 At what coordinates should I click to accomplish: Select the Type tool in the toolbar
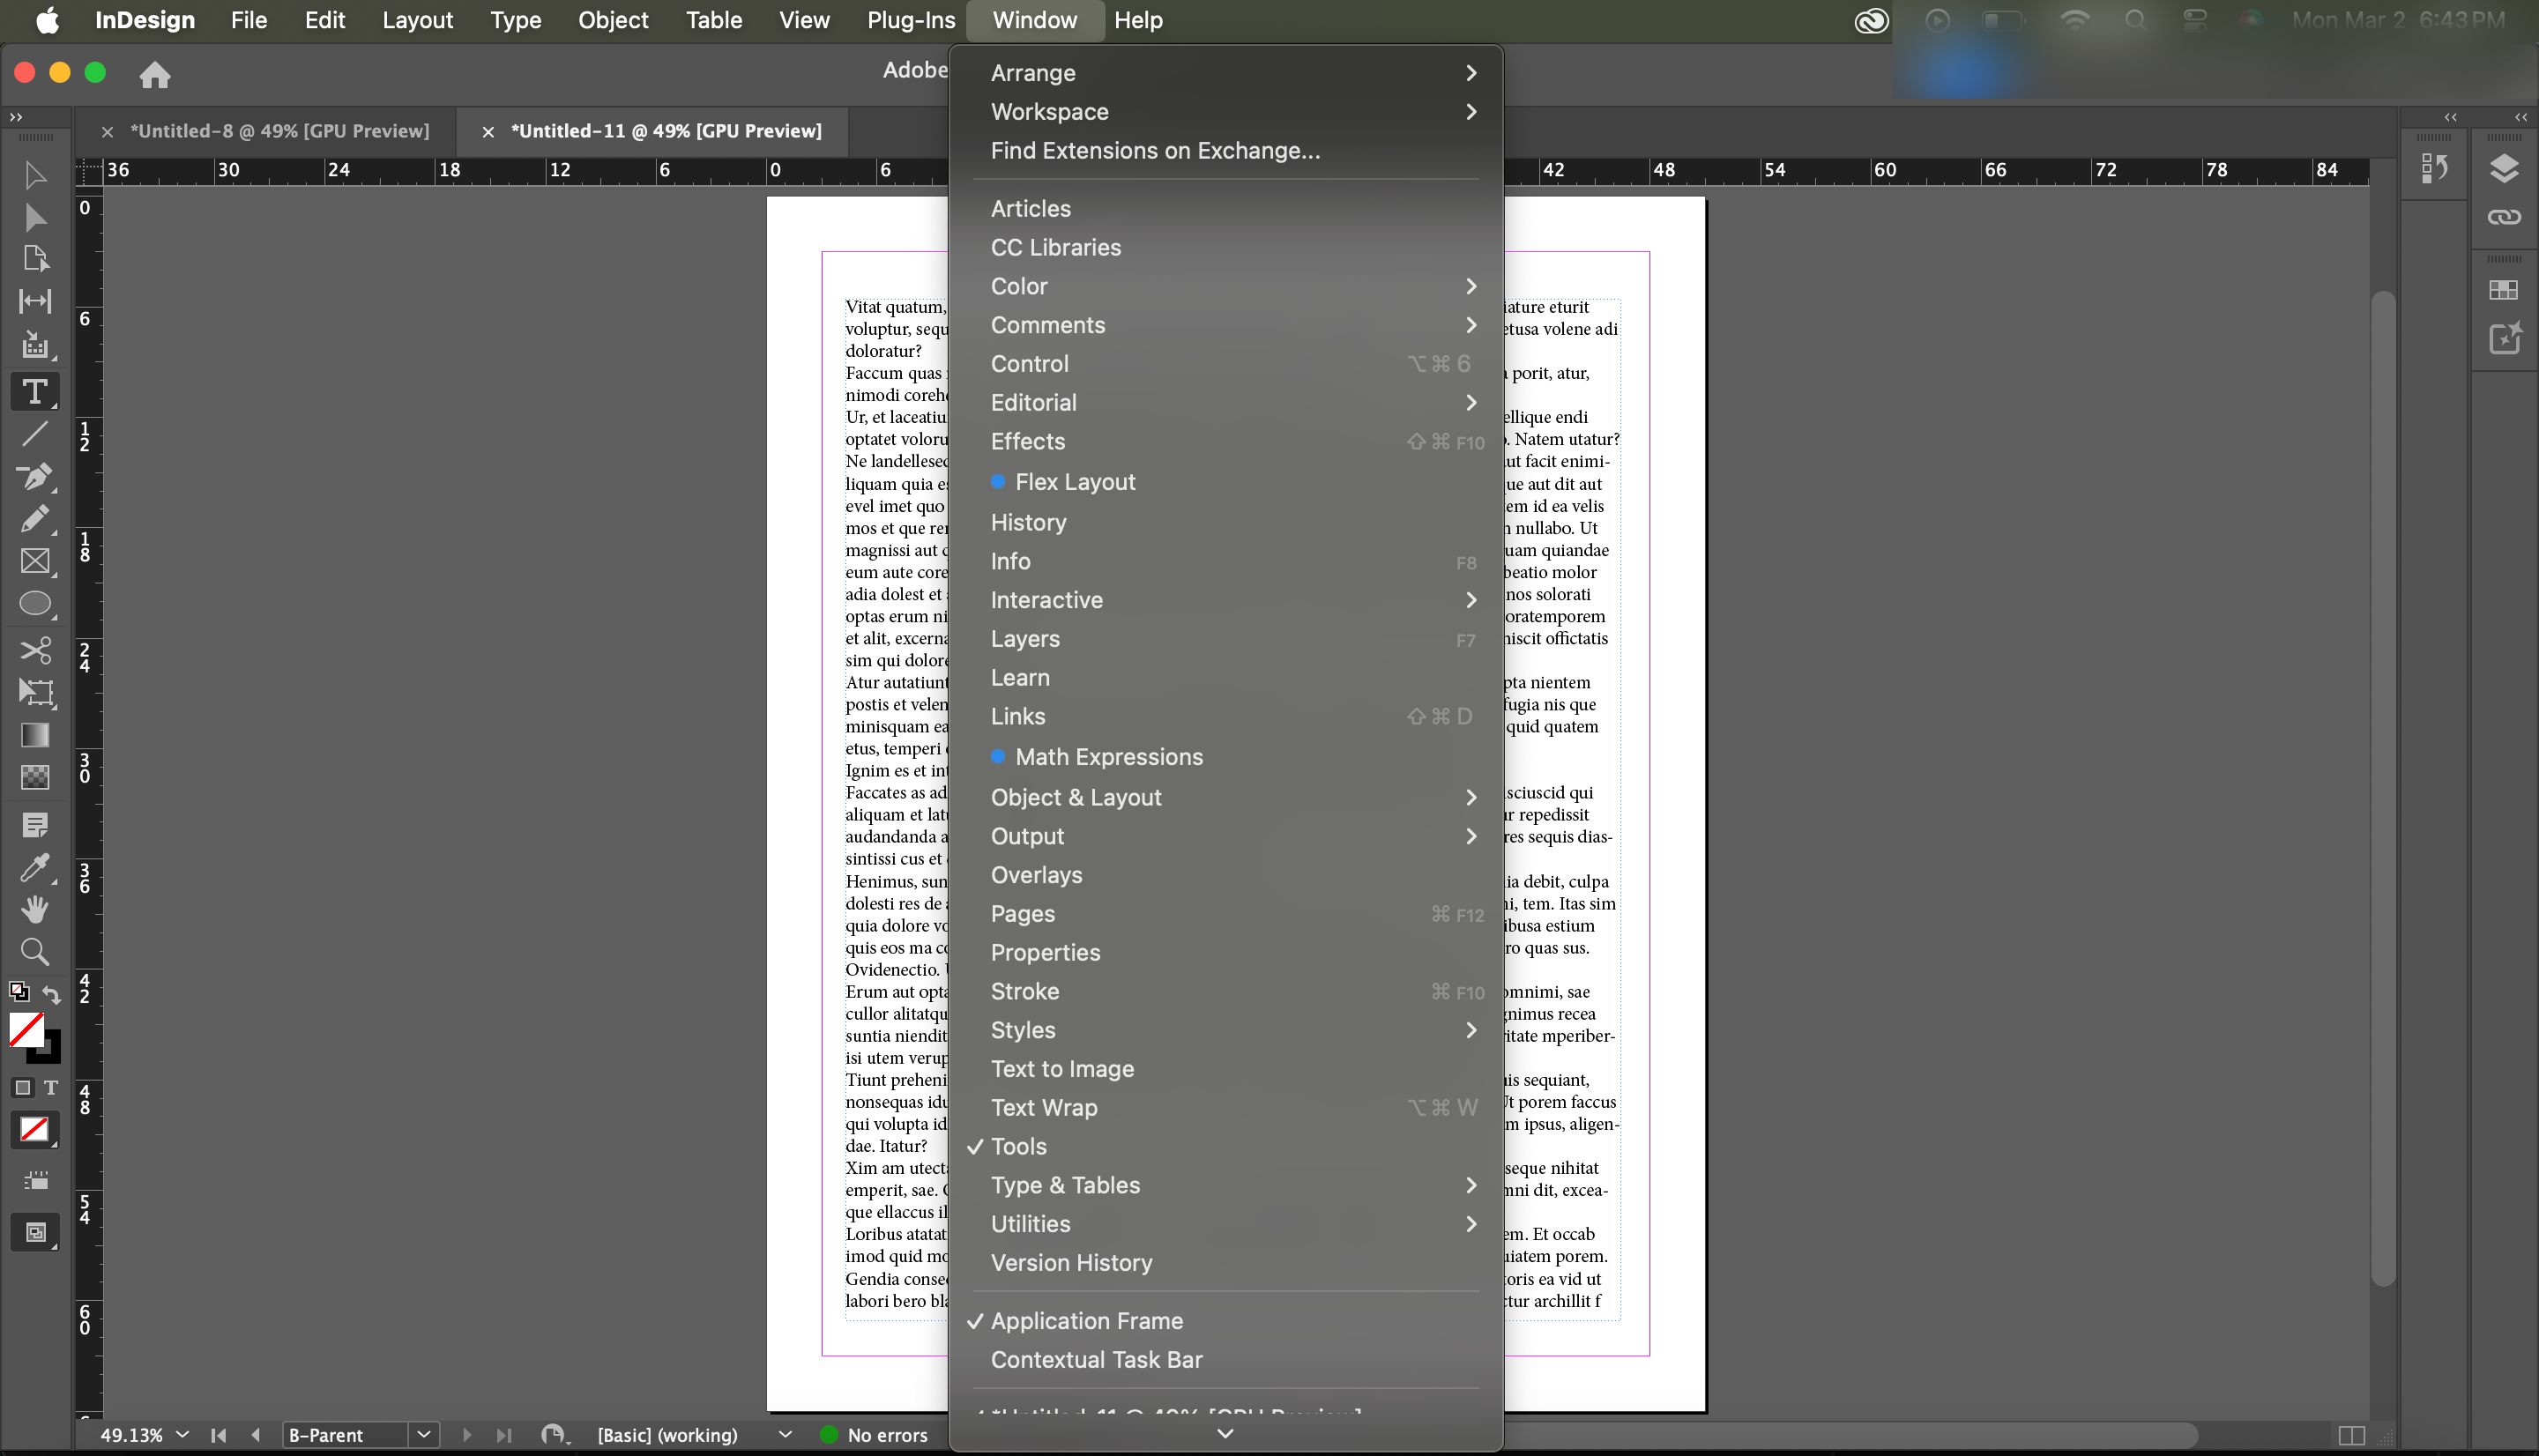[35, 391]
